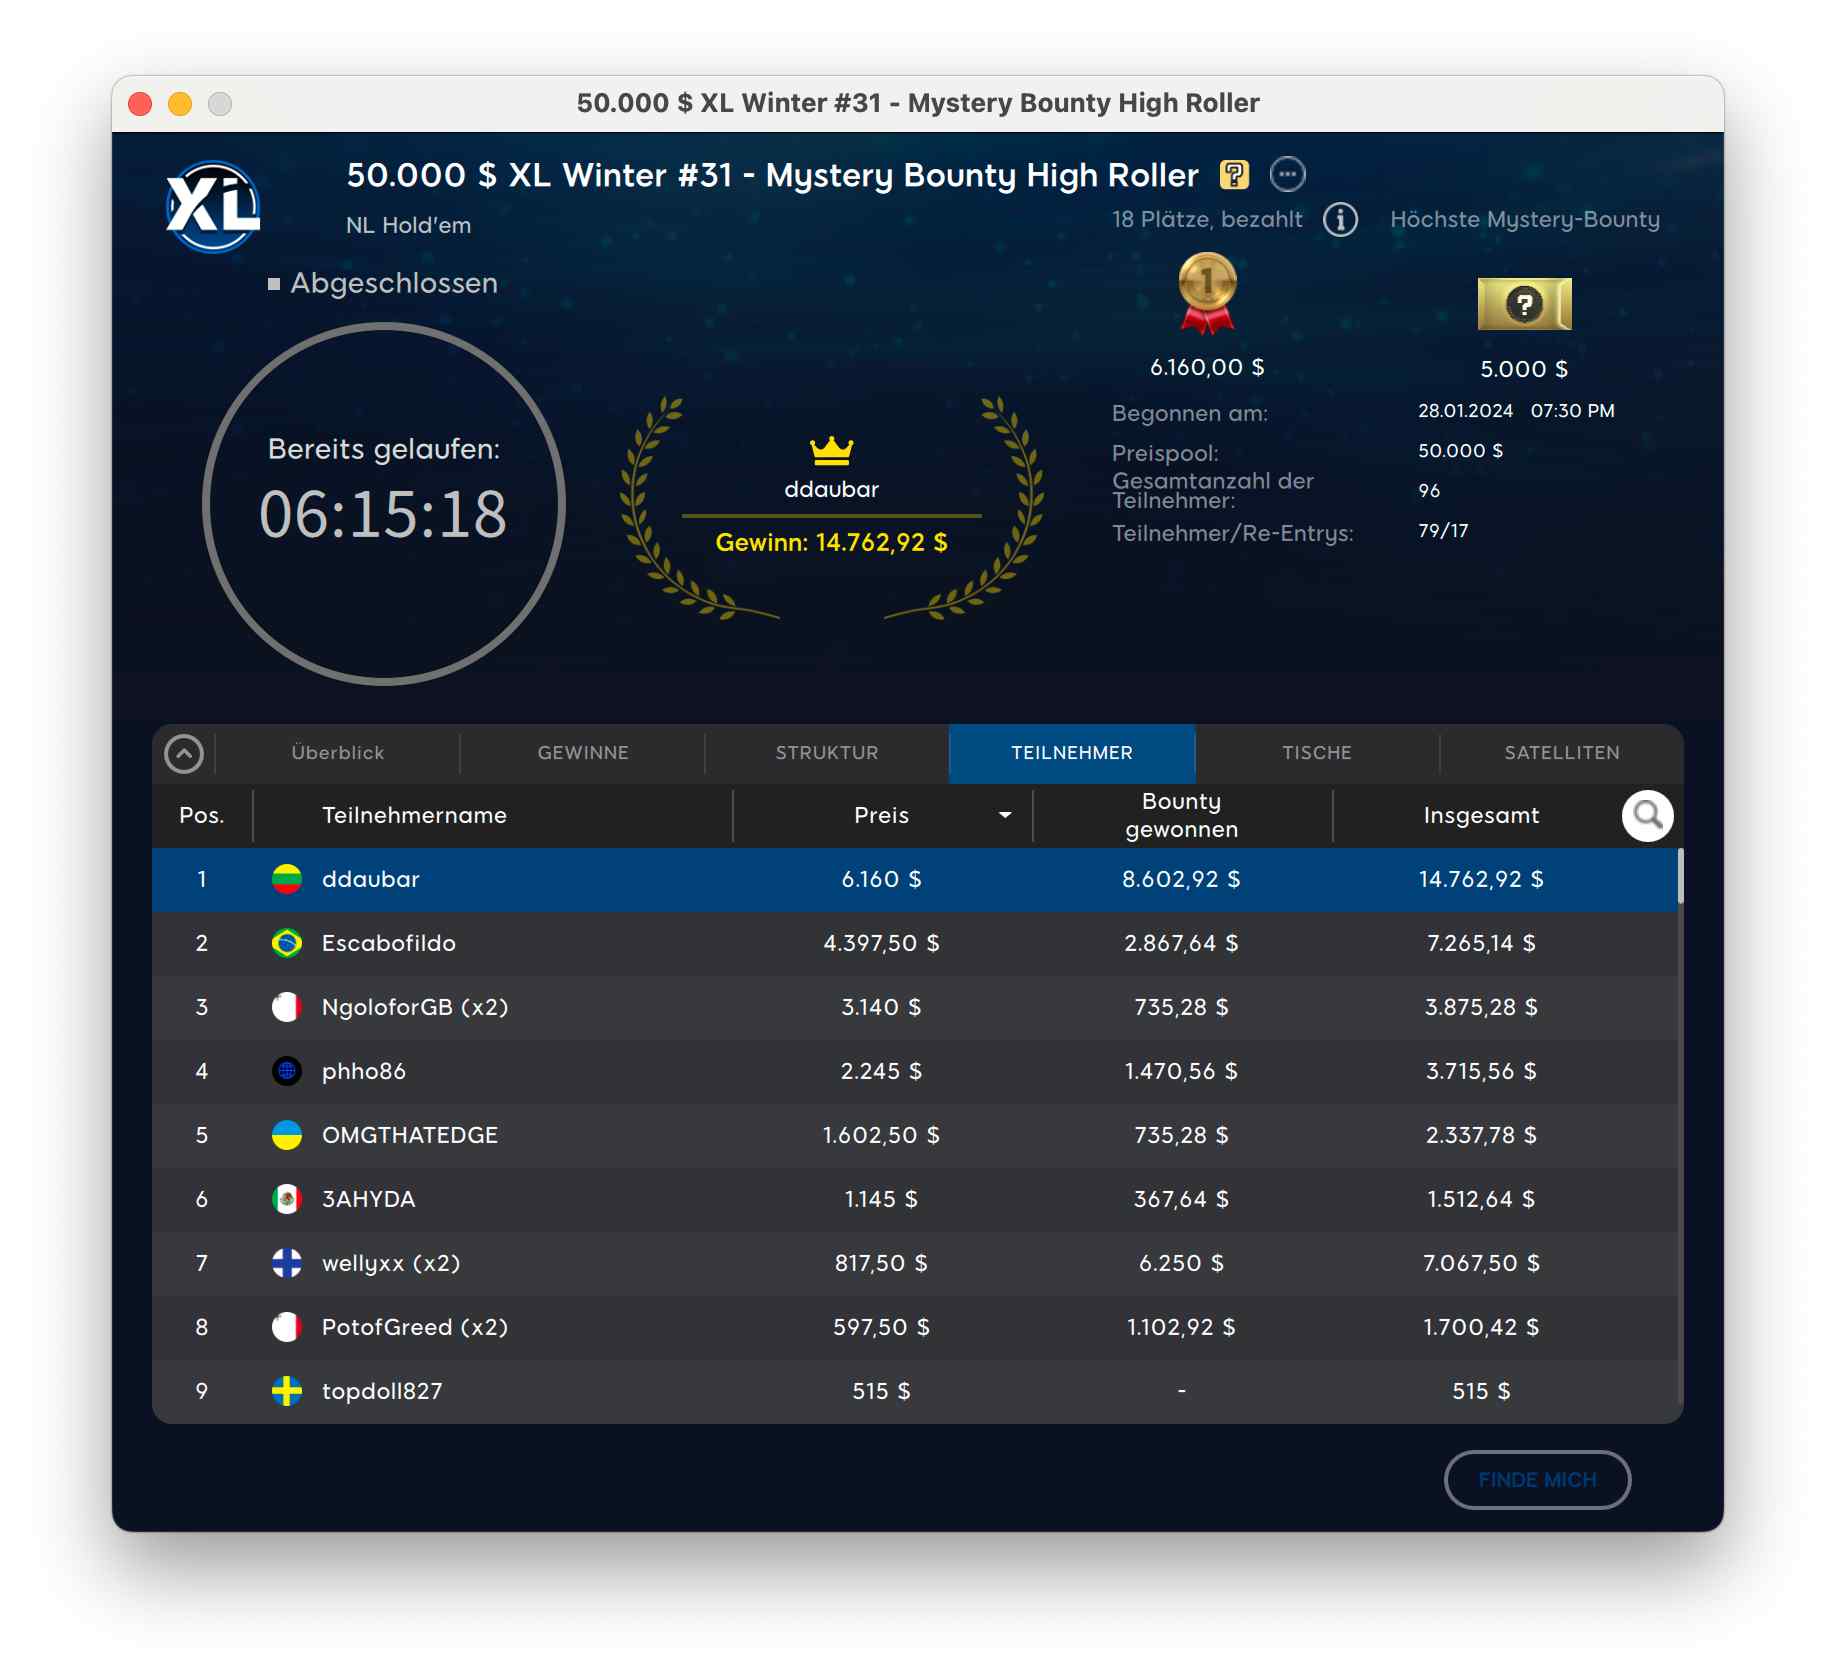Image resolution: width=1836 pixels, height=1680 pixels.
Task: Click the mystery bounty question mark badge
Action: [1234, 175]
